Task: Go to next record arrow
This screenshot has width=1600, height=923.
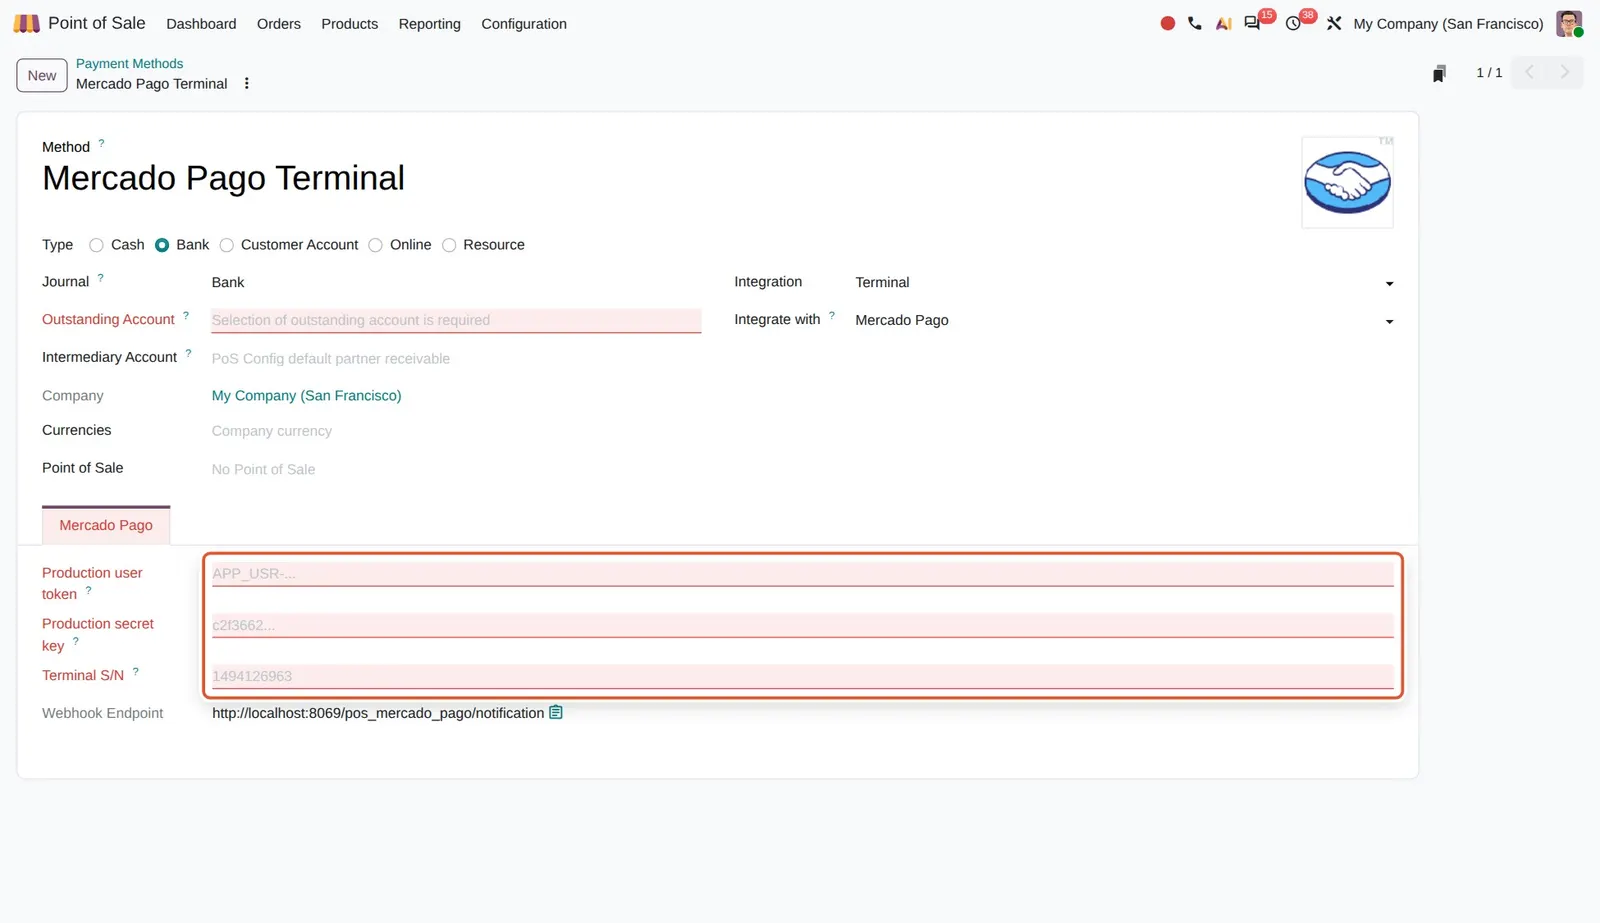Action: tap(1565, 72)
